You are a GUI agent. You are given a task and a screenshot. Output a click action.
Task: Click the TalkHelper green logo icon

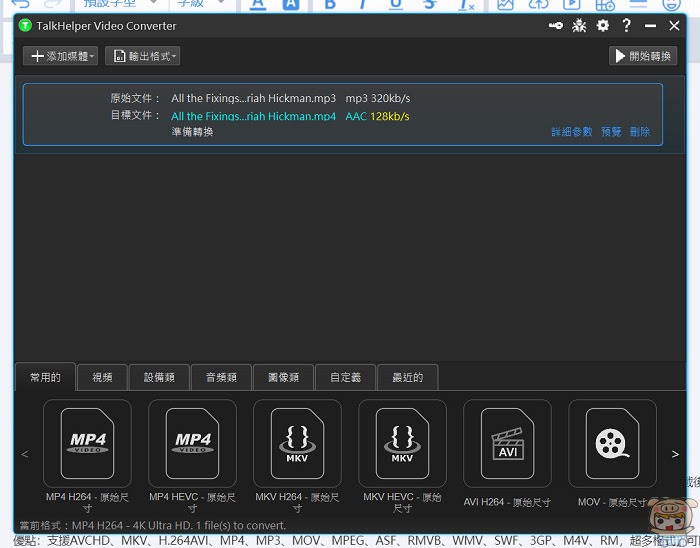tap(25, 25)
